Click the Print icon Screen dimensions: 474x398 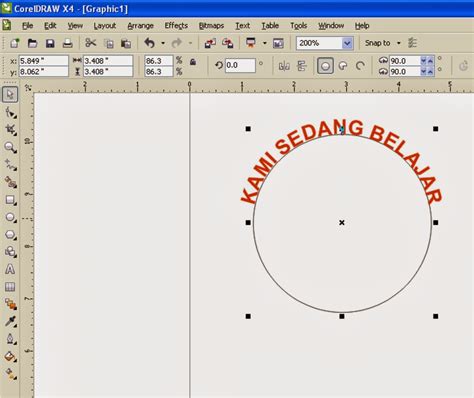(x=68, y=43)
